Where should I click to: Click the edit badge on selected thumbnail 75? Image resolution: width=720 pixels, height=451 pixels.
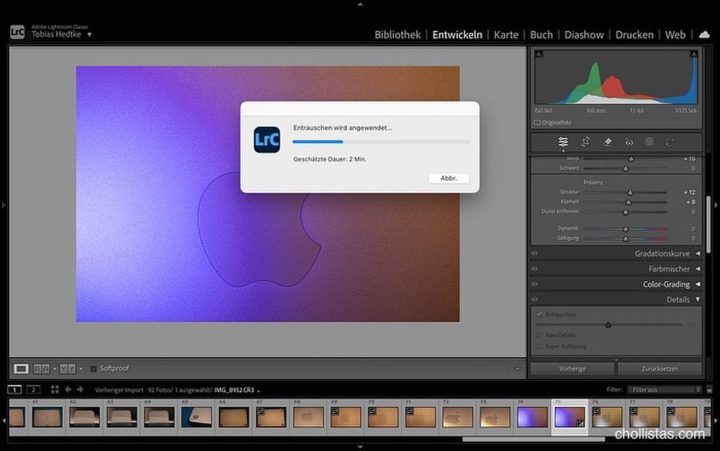click(x=580, y=422)
